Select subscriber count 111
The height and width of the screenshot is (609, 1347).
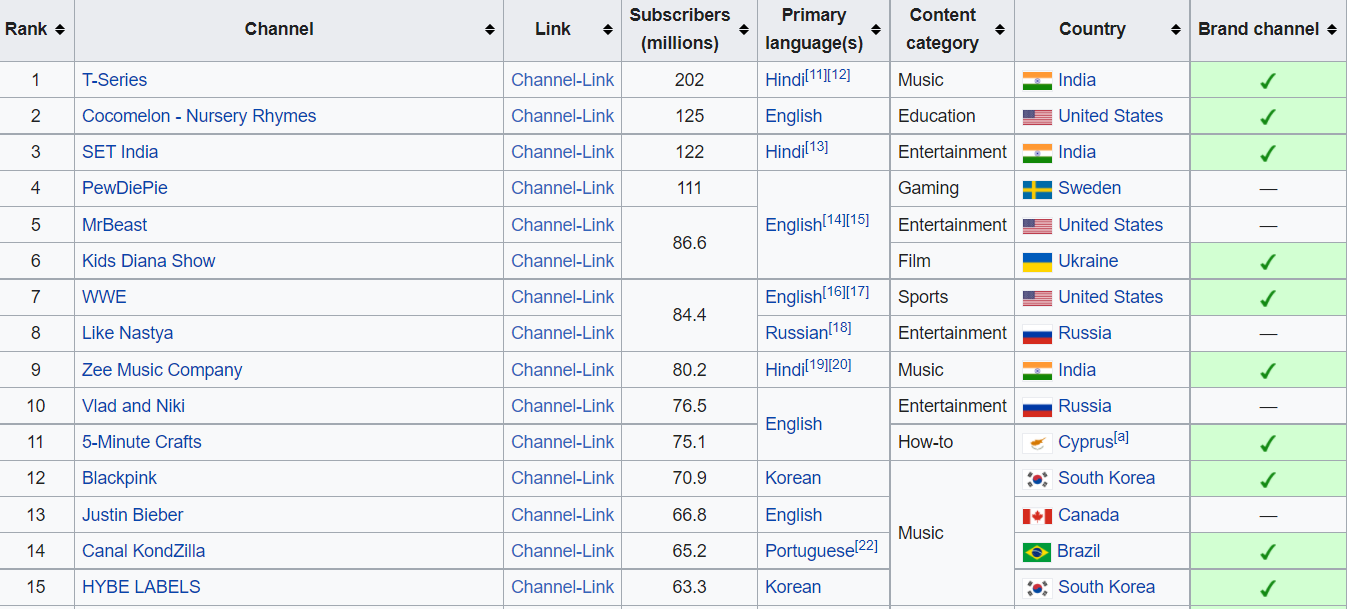click(689, 188)
